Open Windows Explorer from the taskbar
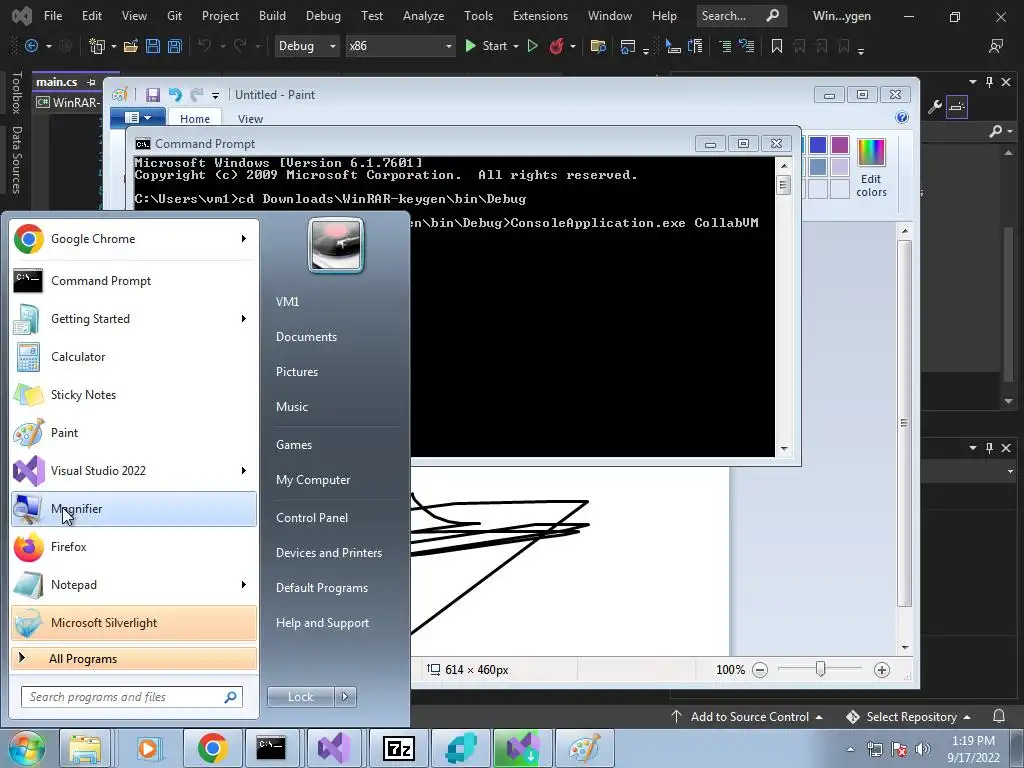Viewport: 1024px width, 768px height. click(86, 748)
